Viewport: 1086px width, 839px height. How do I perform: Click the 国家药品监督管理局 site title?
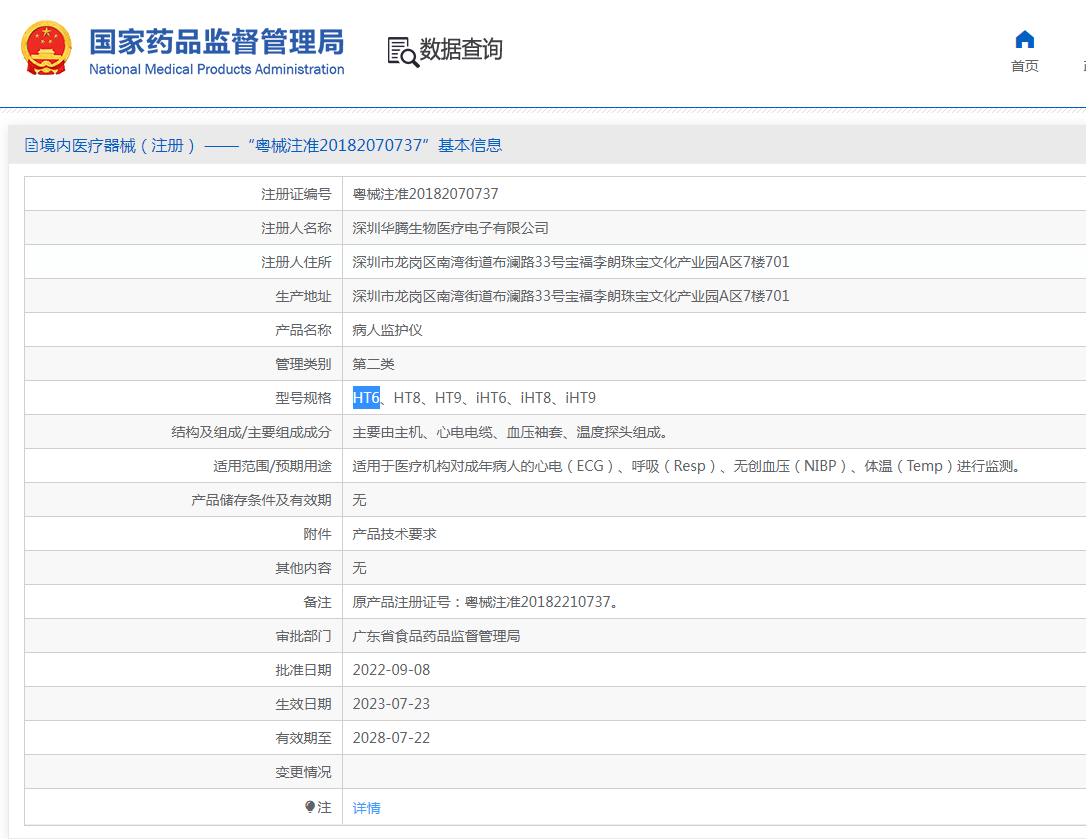[x=216, y=42]
